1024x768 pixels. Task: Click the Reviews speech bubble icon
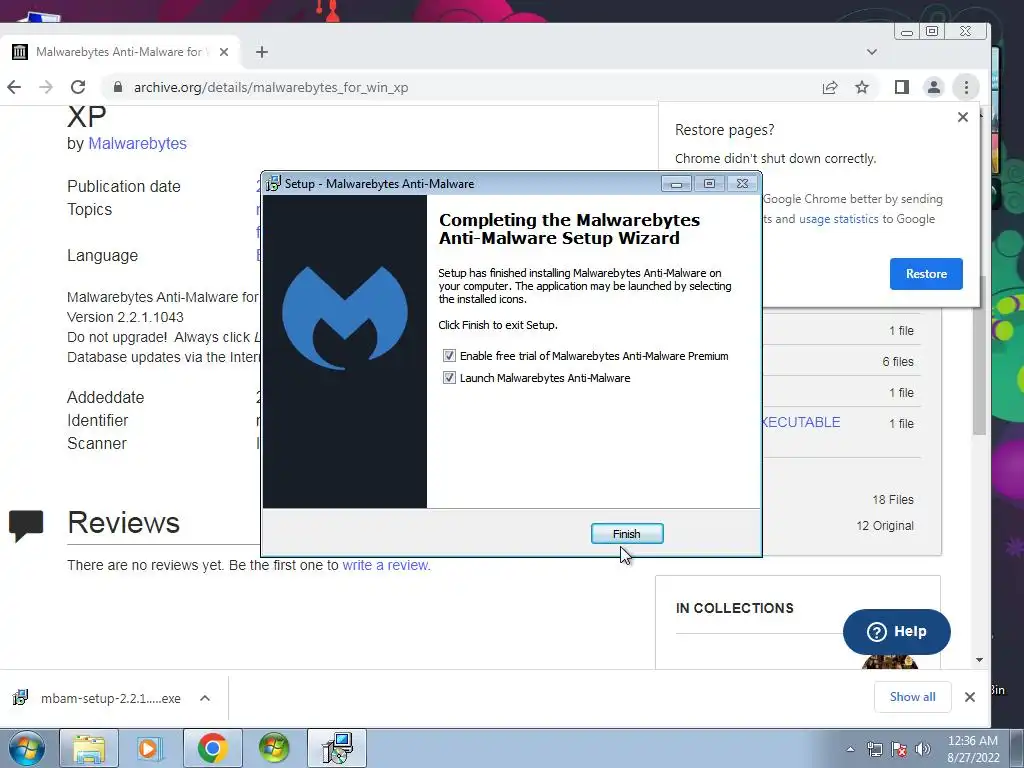tap(26, 525)
